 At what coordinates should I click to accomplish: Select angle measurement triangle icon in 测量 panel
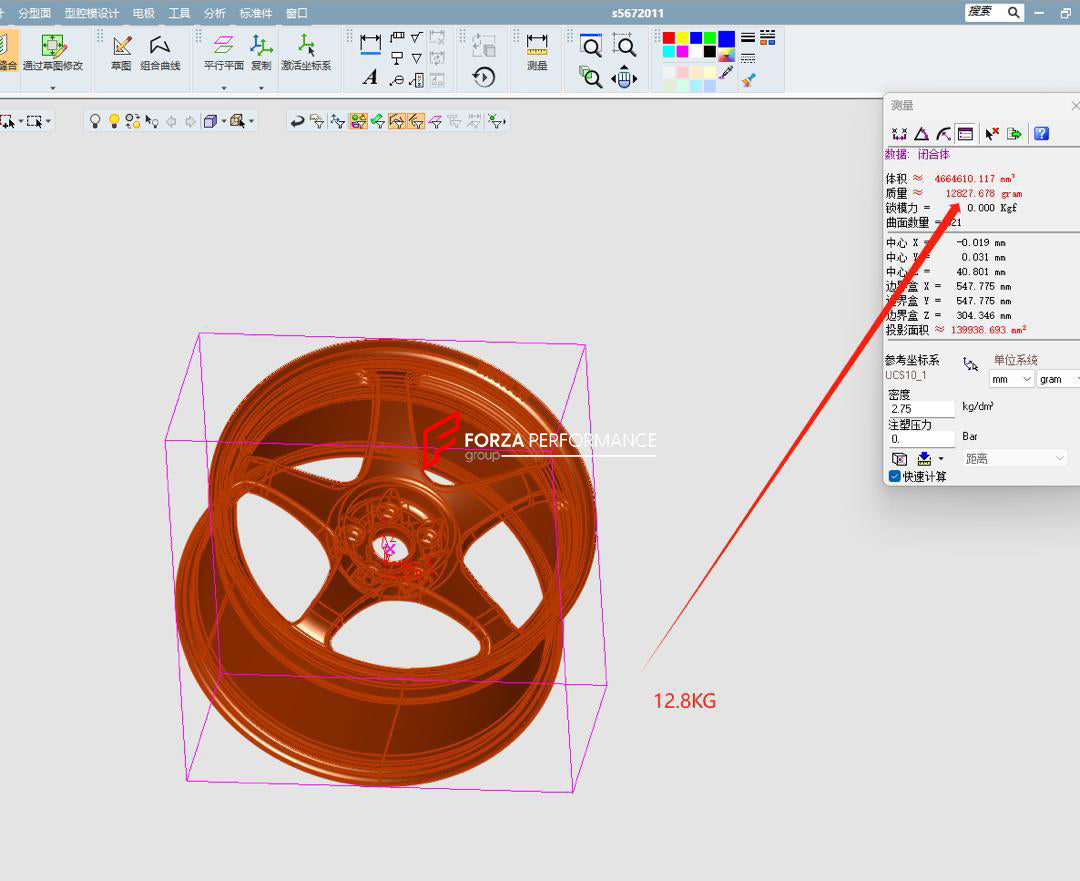pyautogui.click(x=921, y=134)
